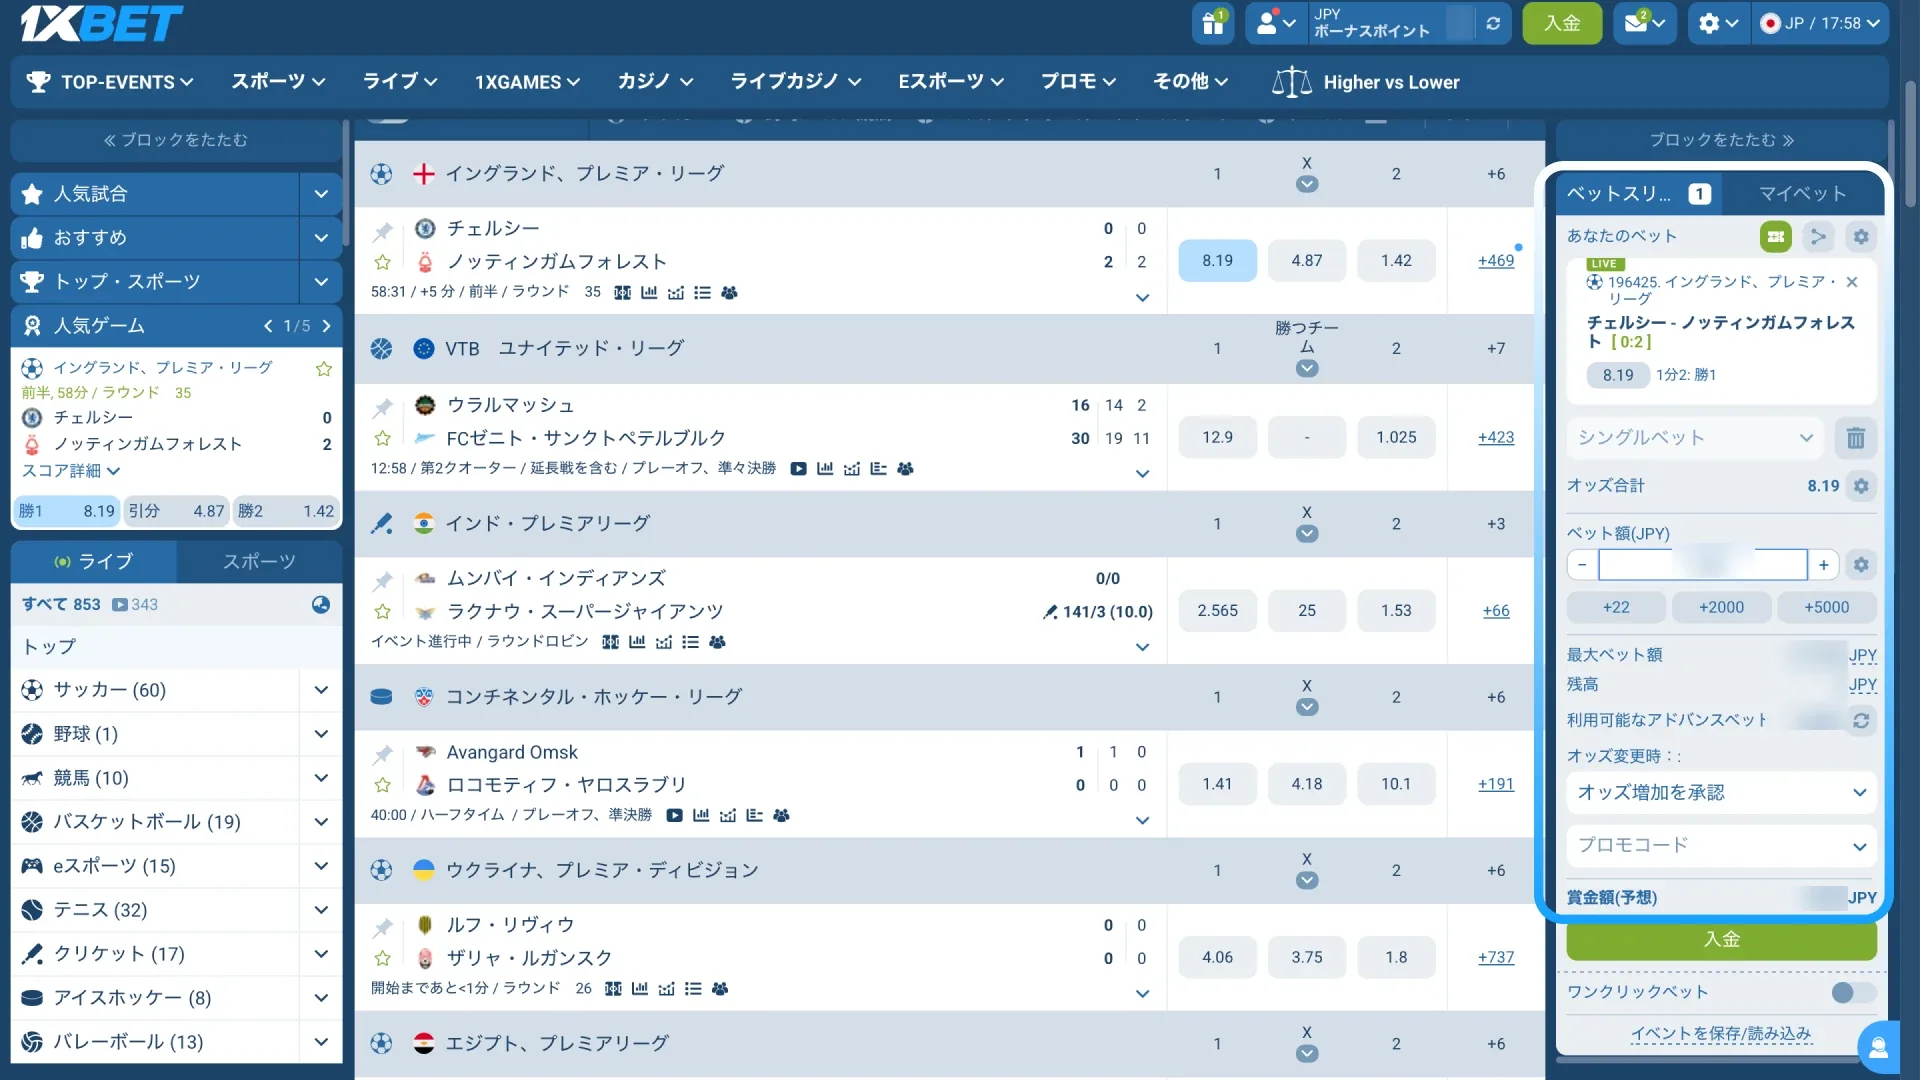
Task: Favorite the Chelsea match with the star
Action: point(382,262)
